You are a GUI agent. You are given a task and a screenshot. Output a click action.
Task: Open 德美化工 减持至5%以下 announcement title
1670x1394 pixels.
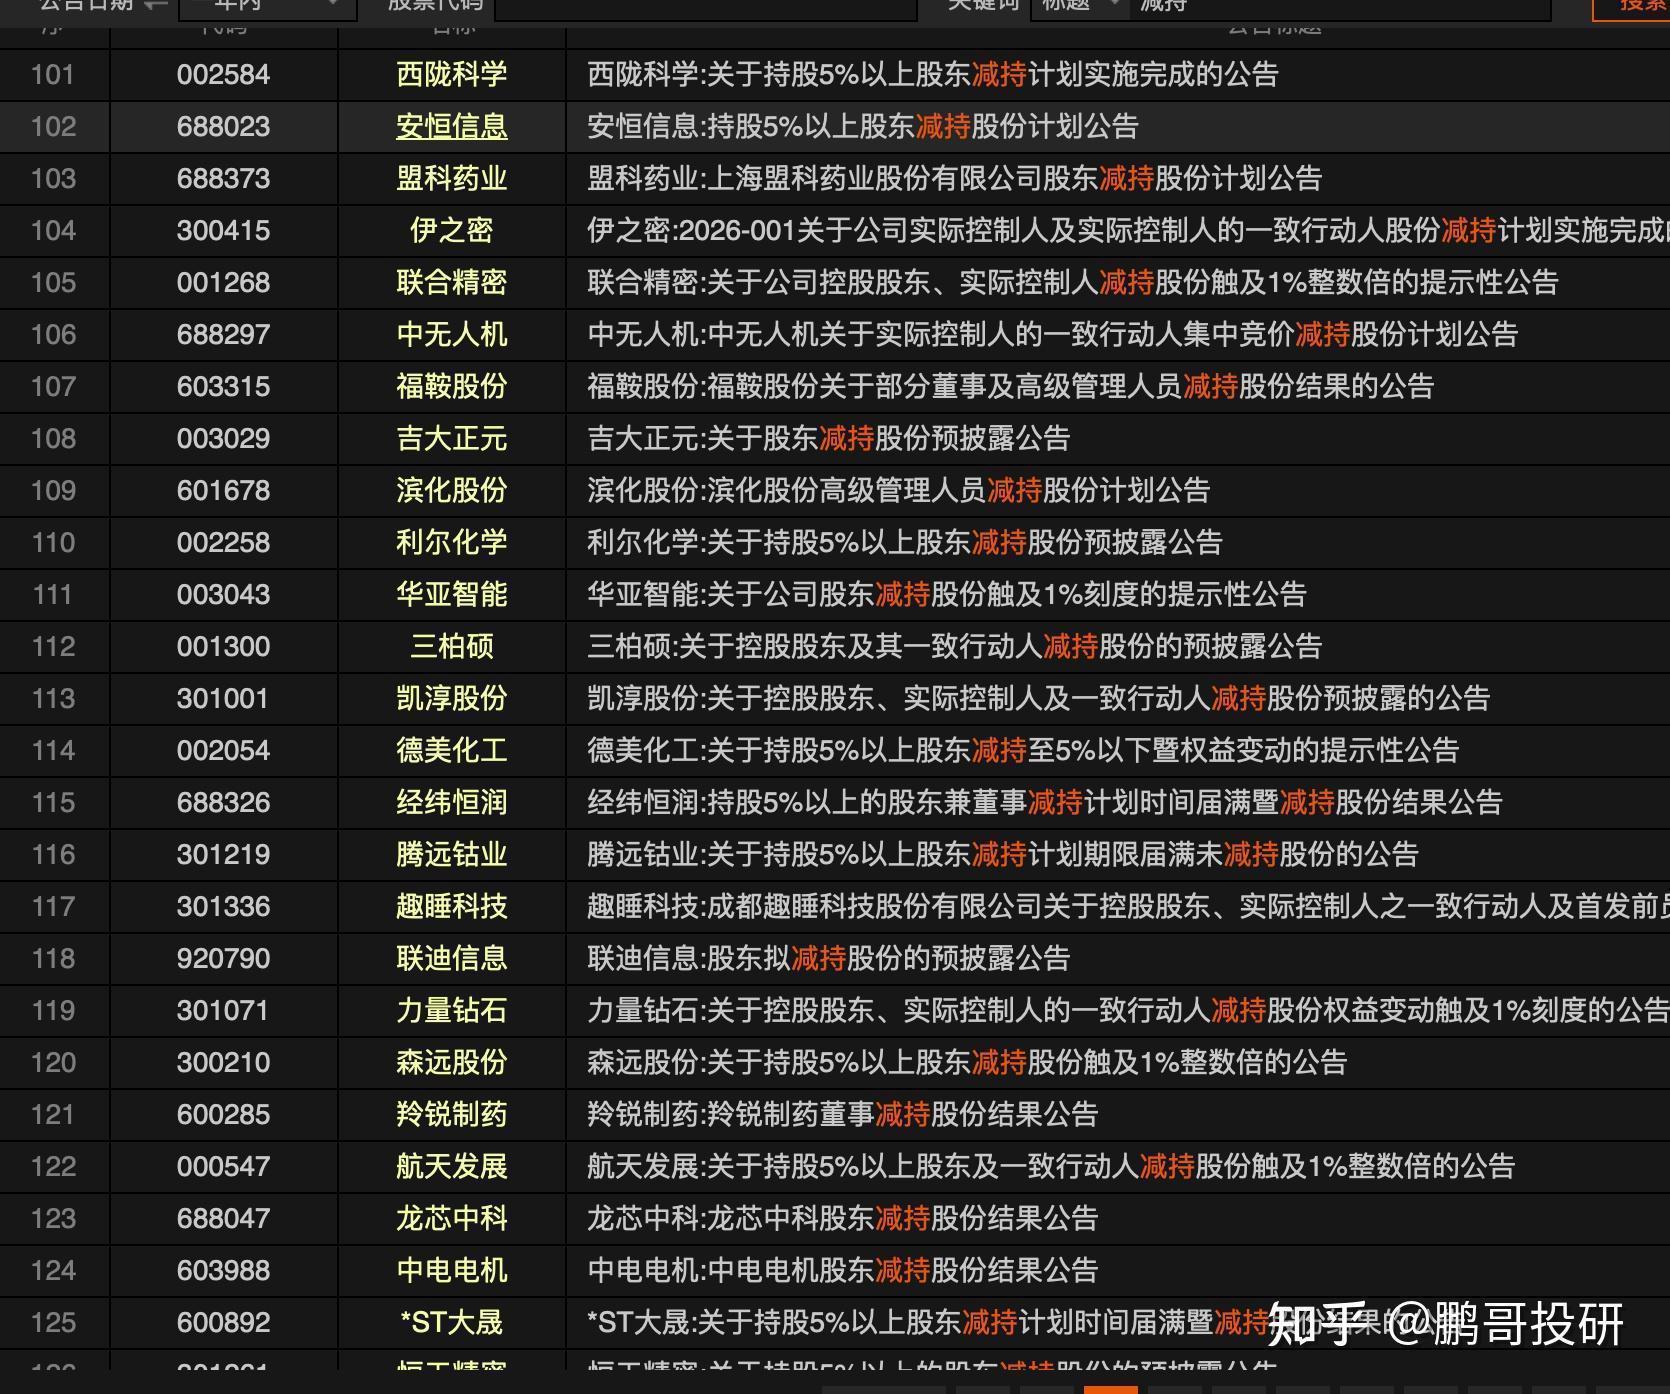[1023, 751]
